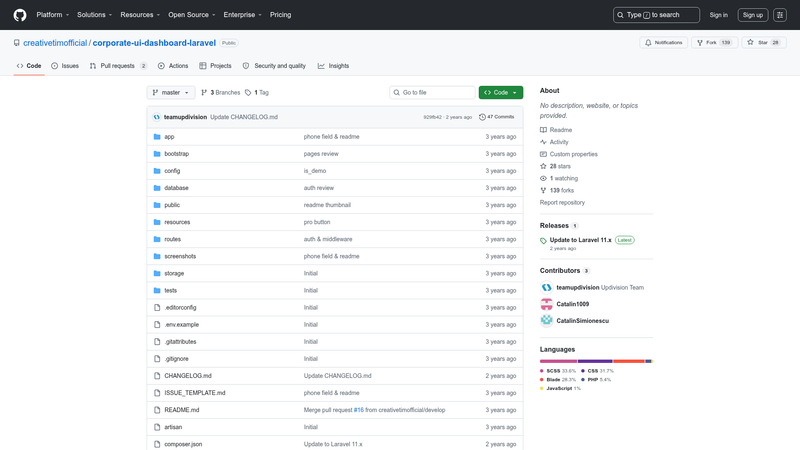Open the green Code dropdown

click(x=501, y=92)
